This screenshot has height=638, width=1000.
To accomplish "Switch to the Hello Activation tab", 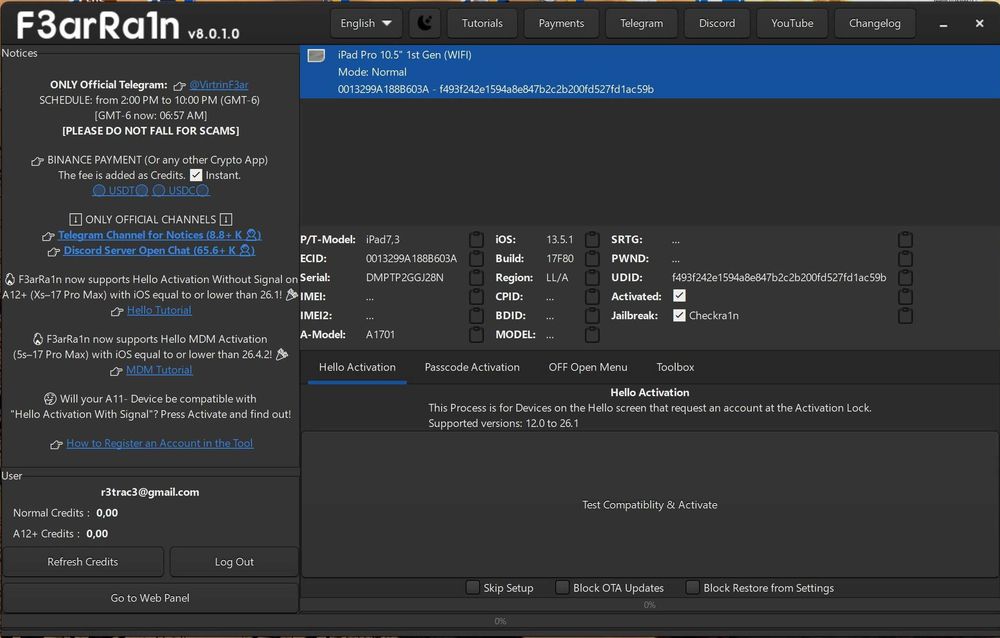I will 357,367.
